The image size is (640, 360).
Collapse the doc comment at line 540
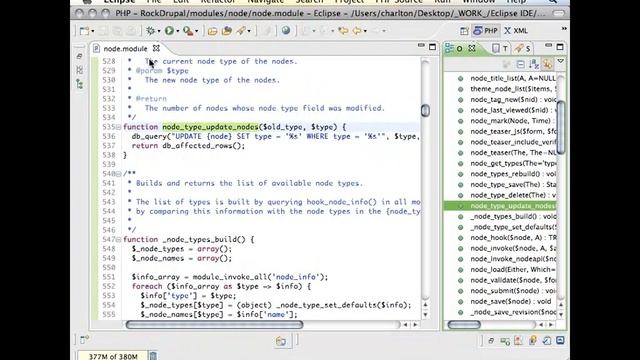tap(118, 174)
